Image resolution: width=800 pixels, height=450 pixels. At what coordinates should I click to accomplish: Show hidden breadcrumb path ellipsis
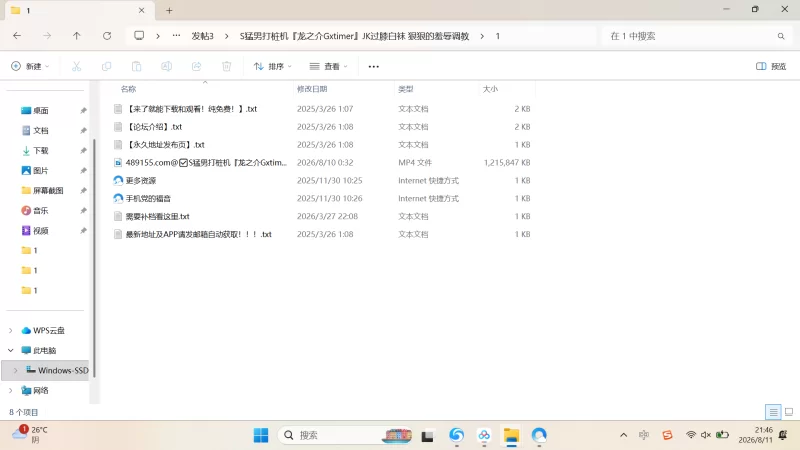click(177, 36)
